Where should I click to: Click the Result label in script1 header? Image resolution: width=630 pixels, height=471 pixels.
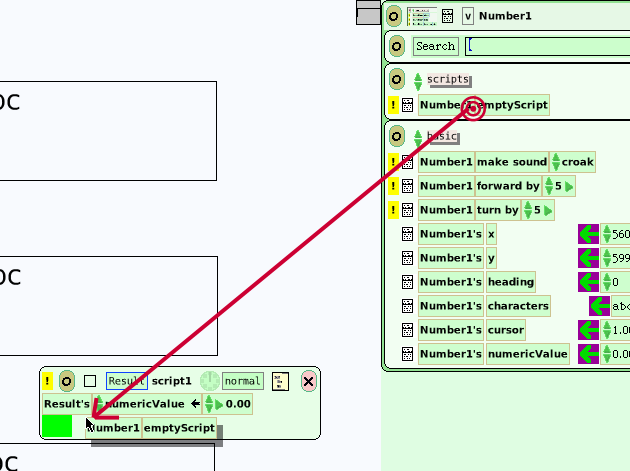point(127,381)
